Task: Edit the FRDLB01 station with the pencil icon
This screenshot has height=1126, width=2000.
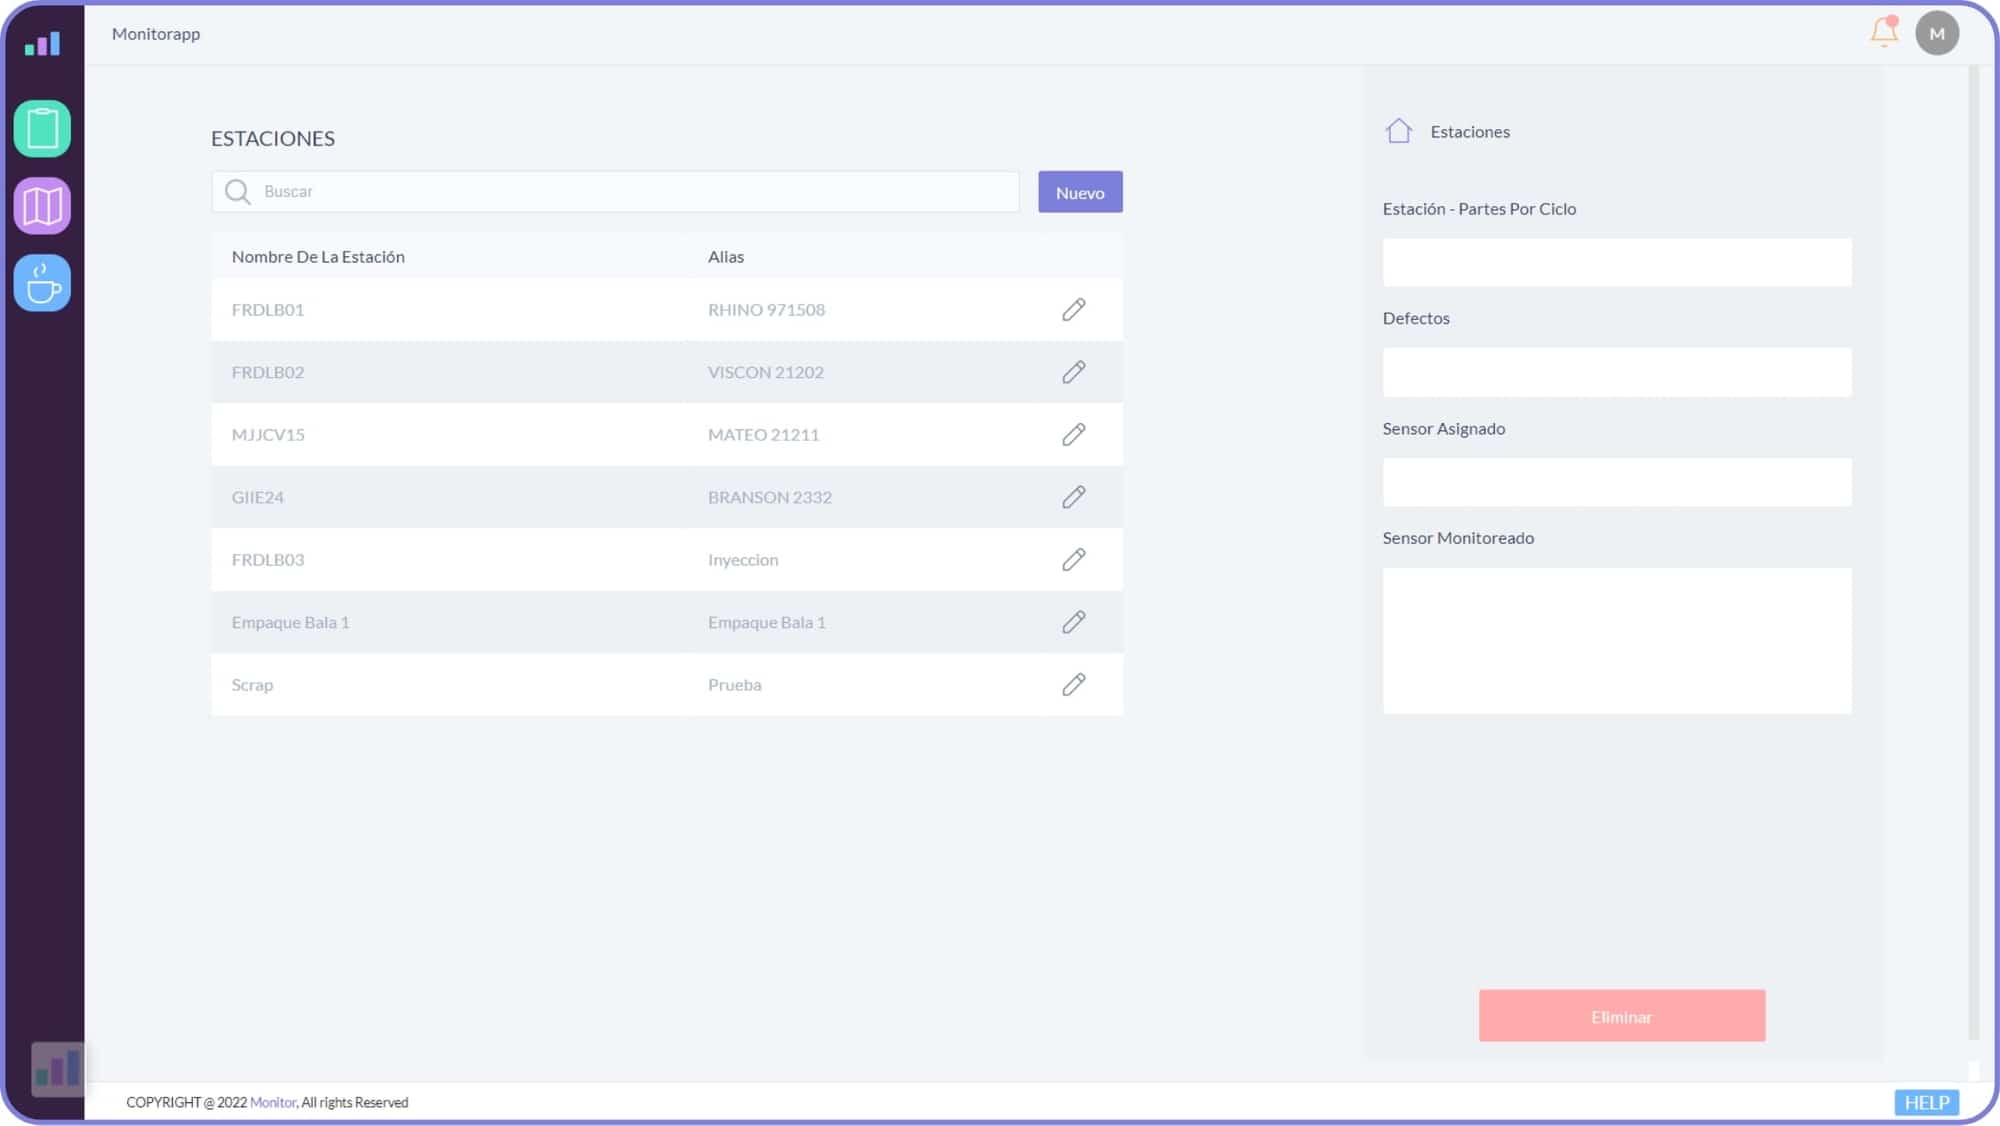Action: click(1073, 310)
